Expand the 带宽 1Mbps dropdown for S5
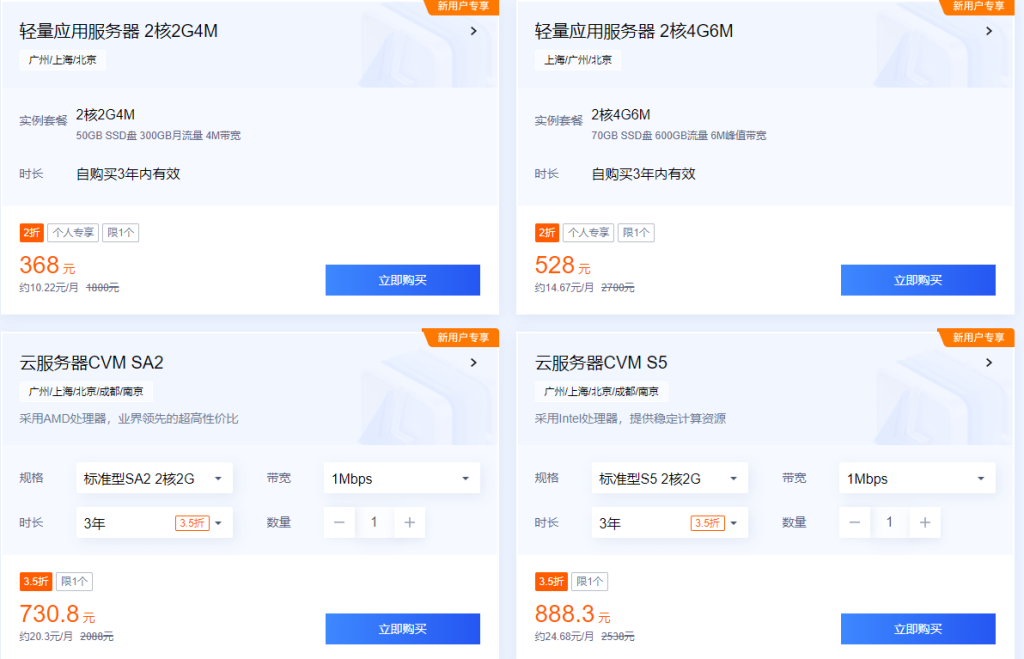 (x=916, y=479)
